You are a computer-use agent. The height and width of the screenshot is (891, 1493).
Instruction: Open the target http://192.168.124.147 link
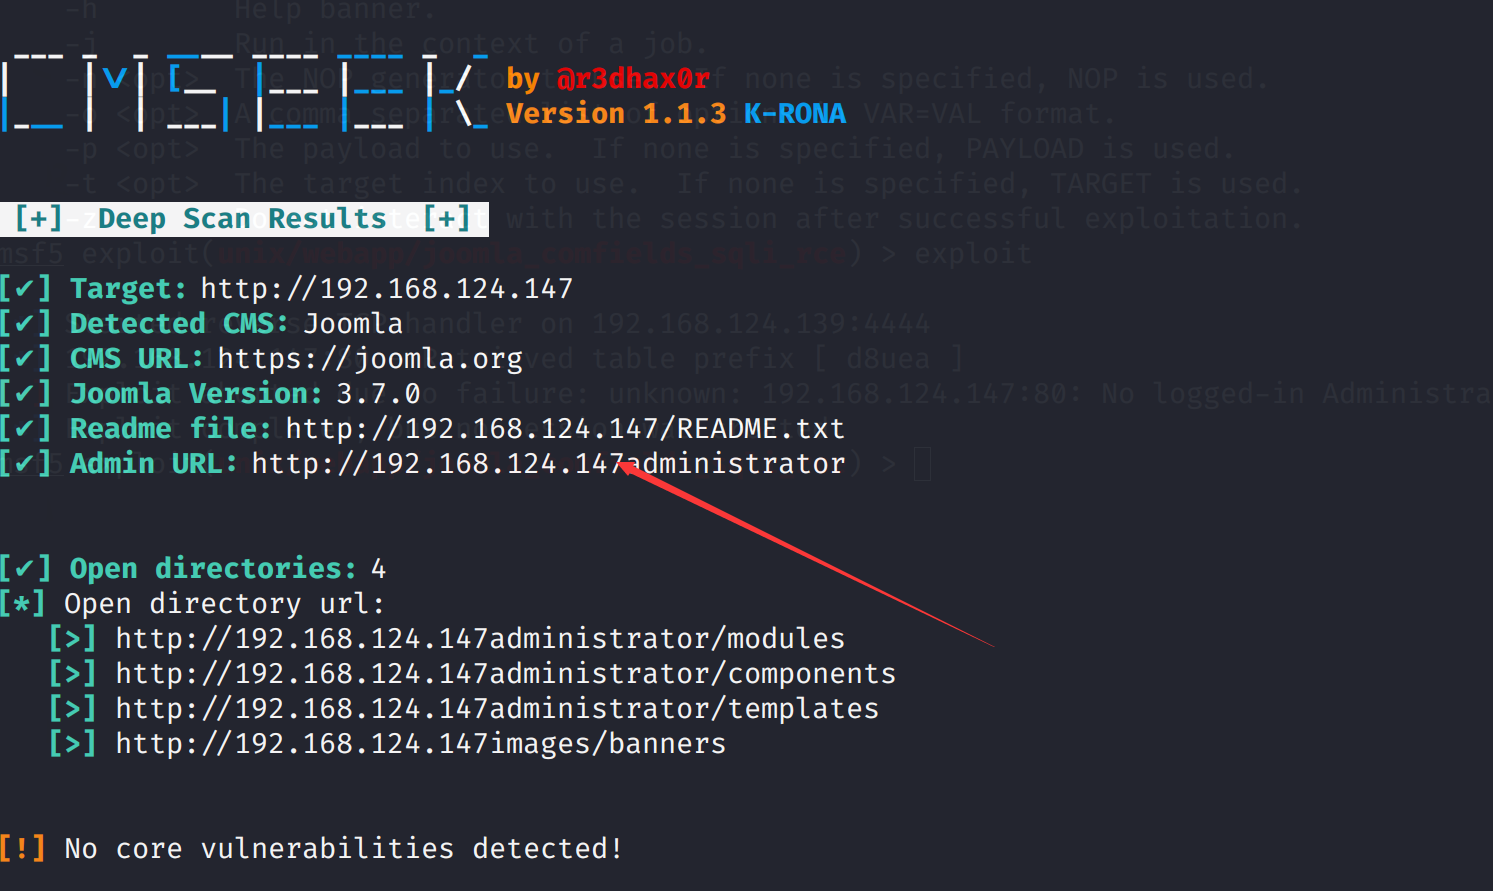point(387,289)
